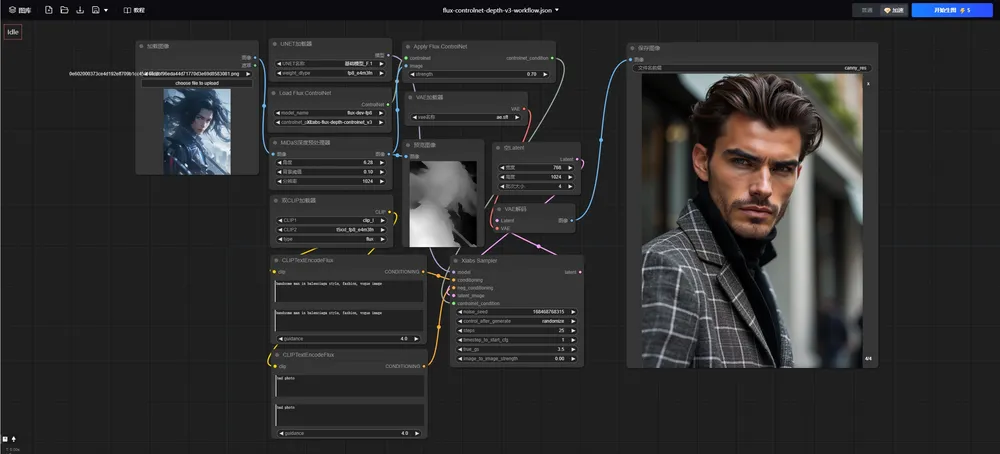
Task: Click the Idle status indicator
Action: coord(13,32)
